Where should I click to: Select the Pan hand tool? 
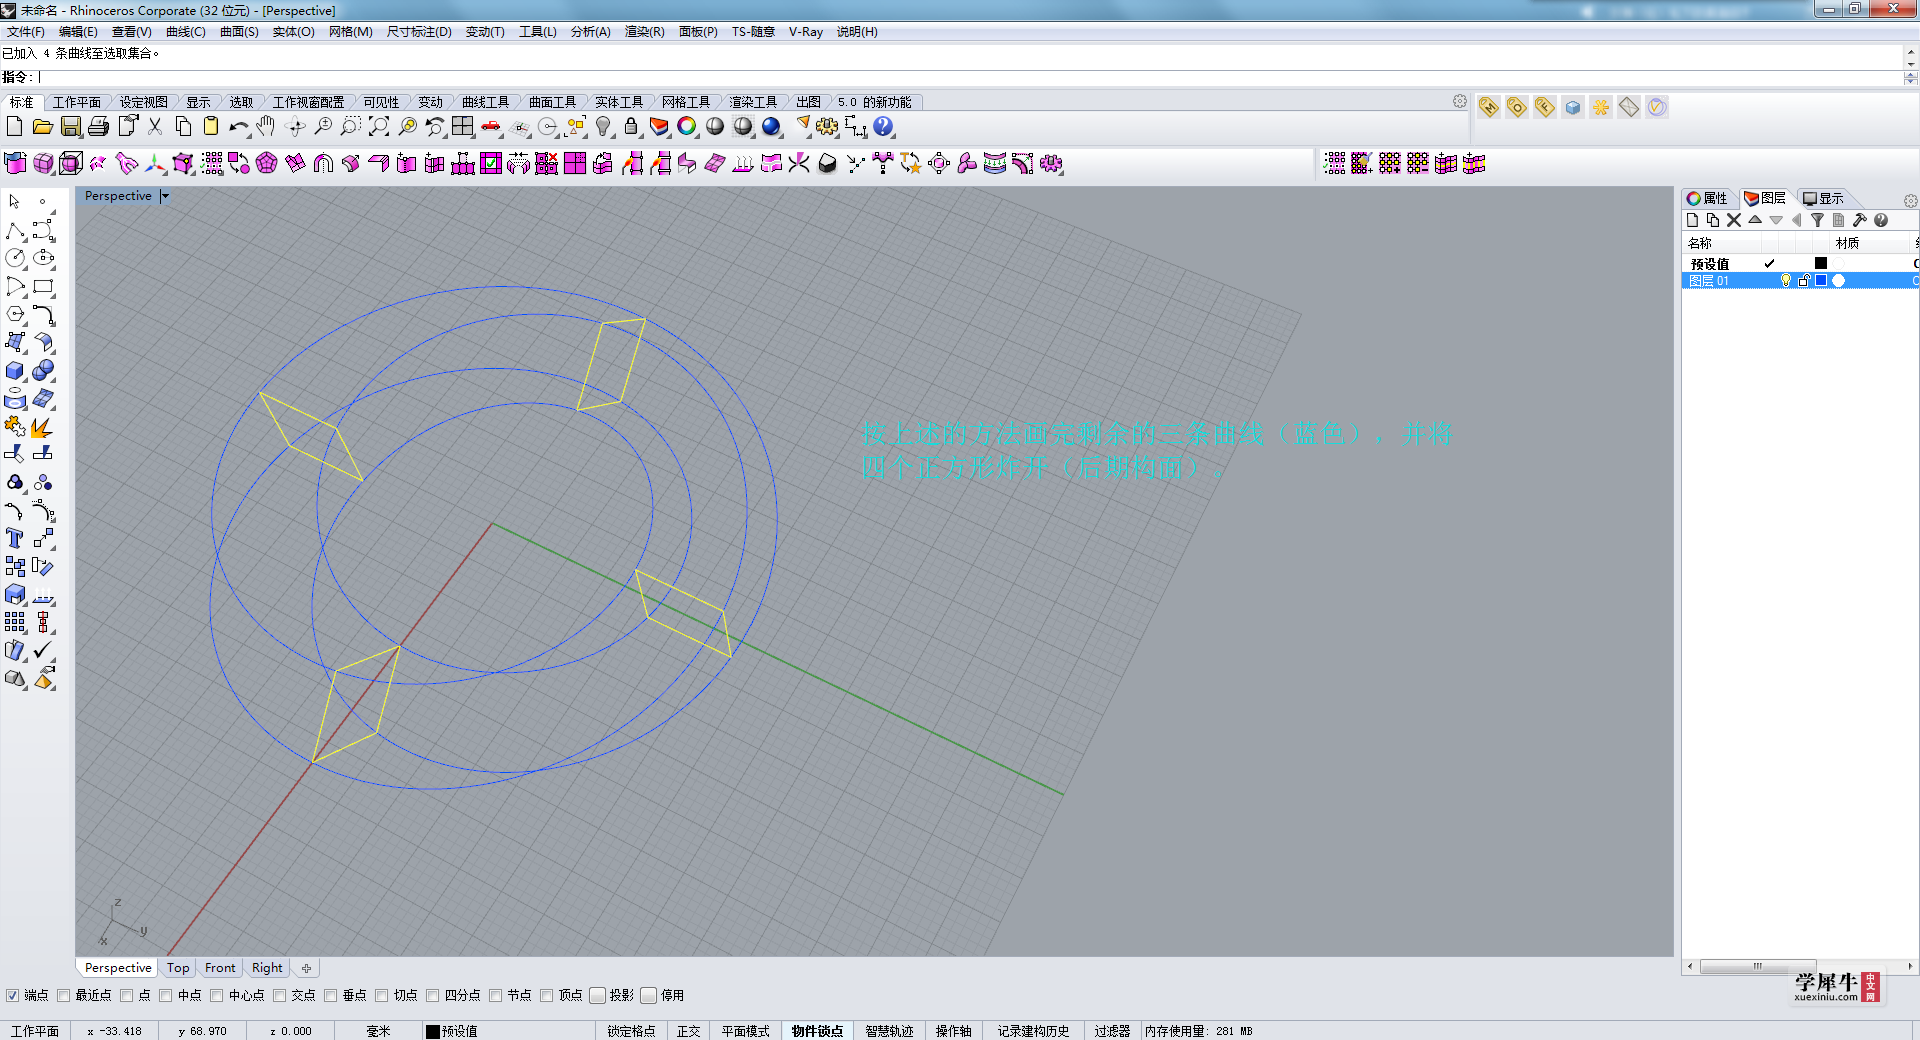tap(266, 126)
